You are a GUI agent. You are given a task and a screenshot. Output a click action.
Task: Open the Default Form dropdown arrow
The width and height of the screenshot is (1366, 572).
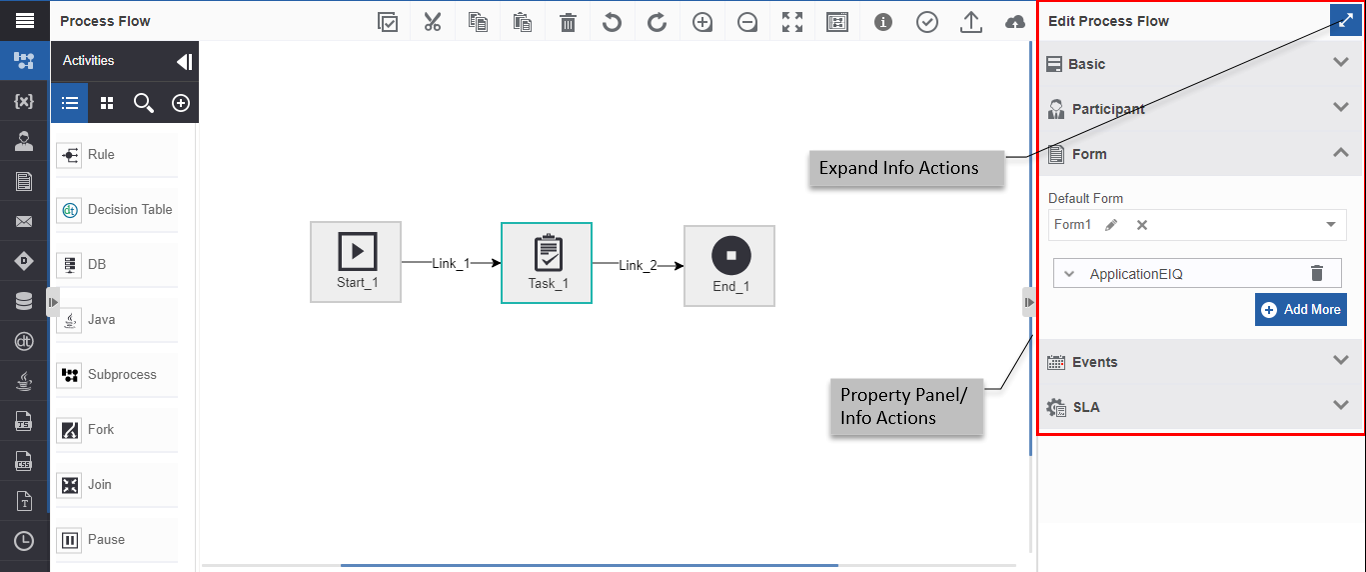(x=1331, y=225)
